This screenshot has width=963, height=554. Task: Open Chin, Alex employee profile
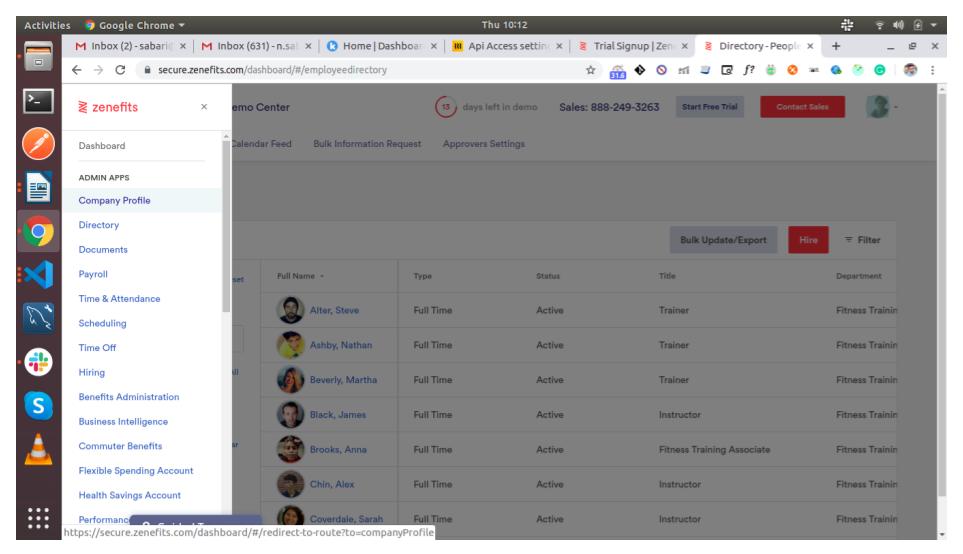332,485
